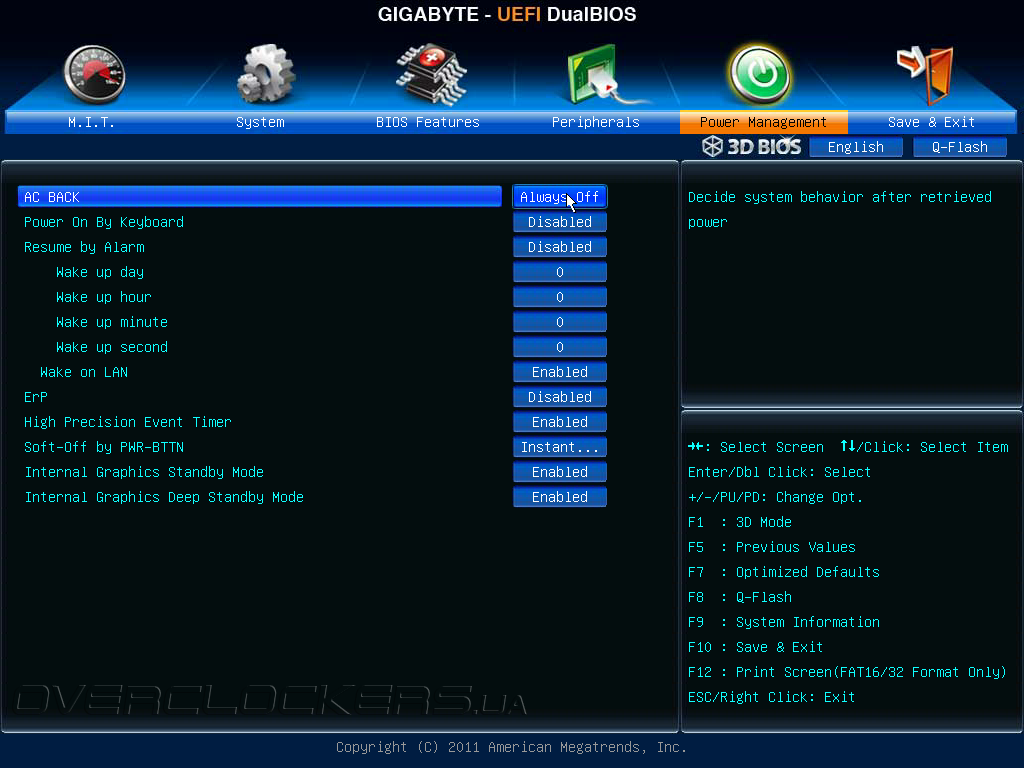The height and width of the screenshot is (768, 1024).
Task: Select the Wake up hour label
Action: (103, 297)
